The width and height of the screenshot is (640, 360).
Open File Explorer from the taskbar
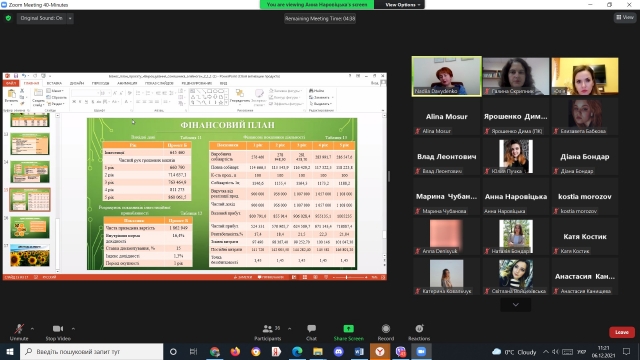pyautogui.click(x=318, y=351)
